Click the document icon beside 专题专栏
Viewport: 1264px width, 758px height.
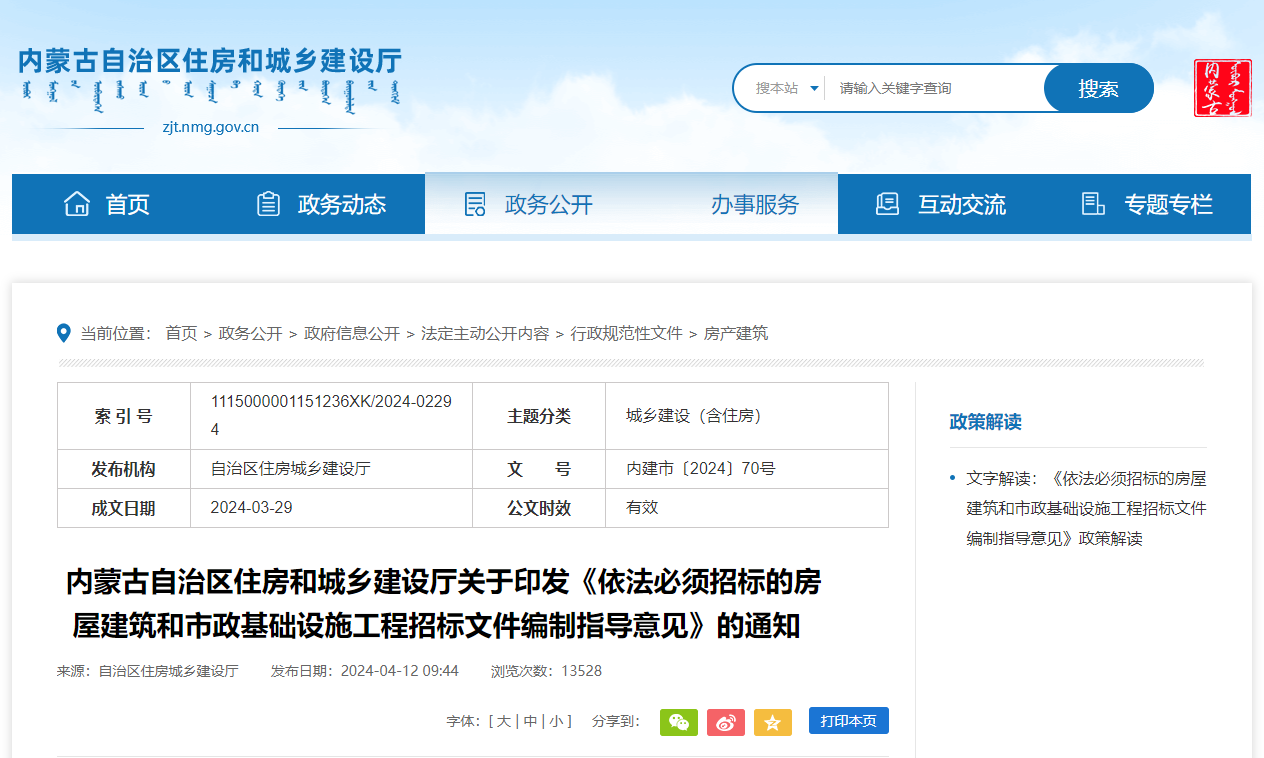click(x=1093, y=204)
